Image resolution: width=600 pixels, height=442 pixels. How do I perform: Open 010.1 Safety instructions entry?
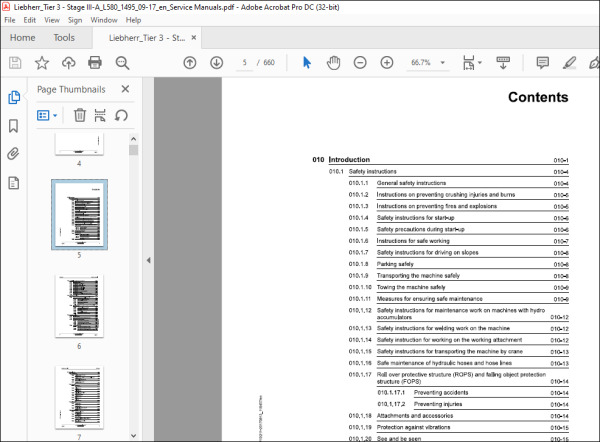[x=449, y=171]
